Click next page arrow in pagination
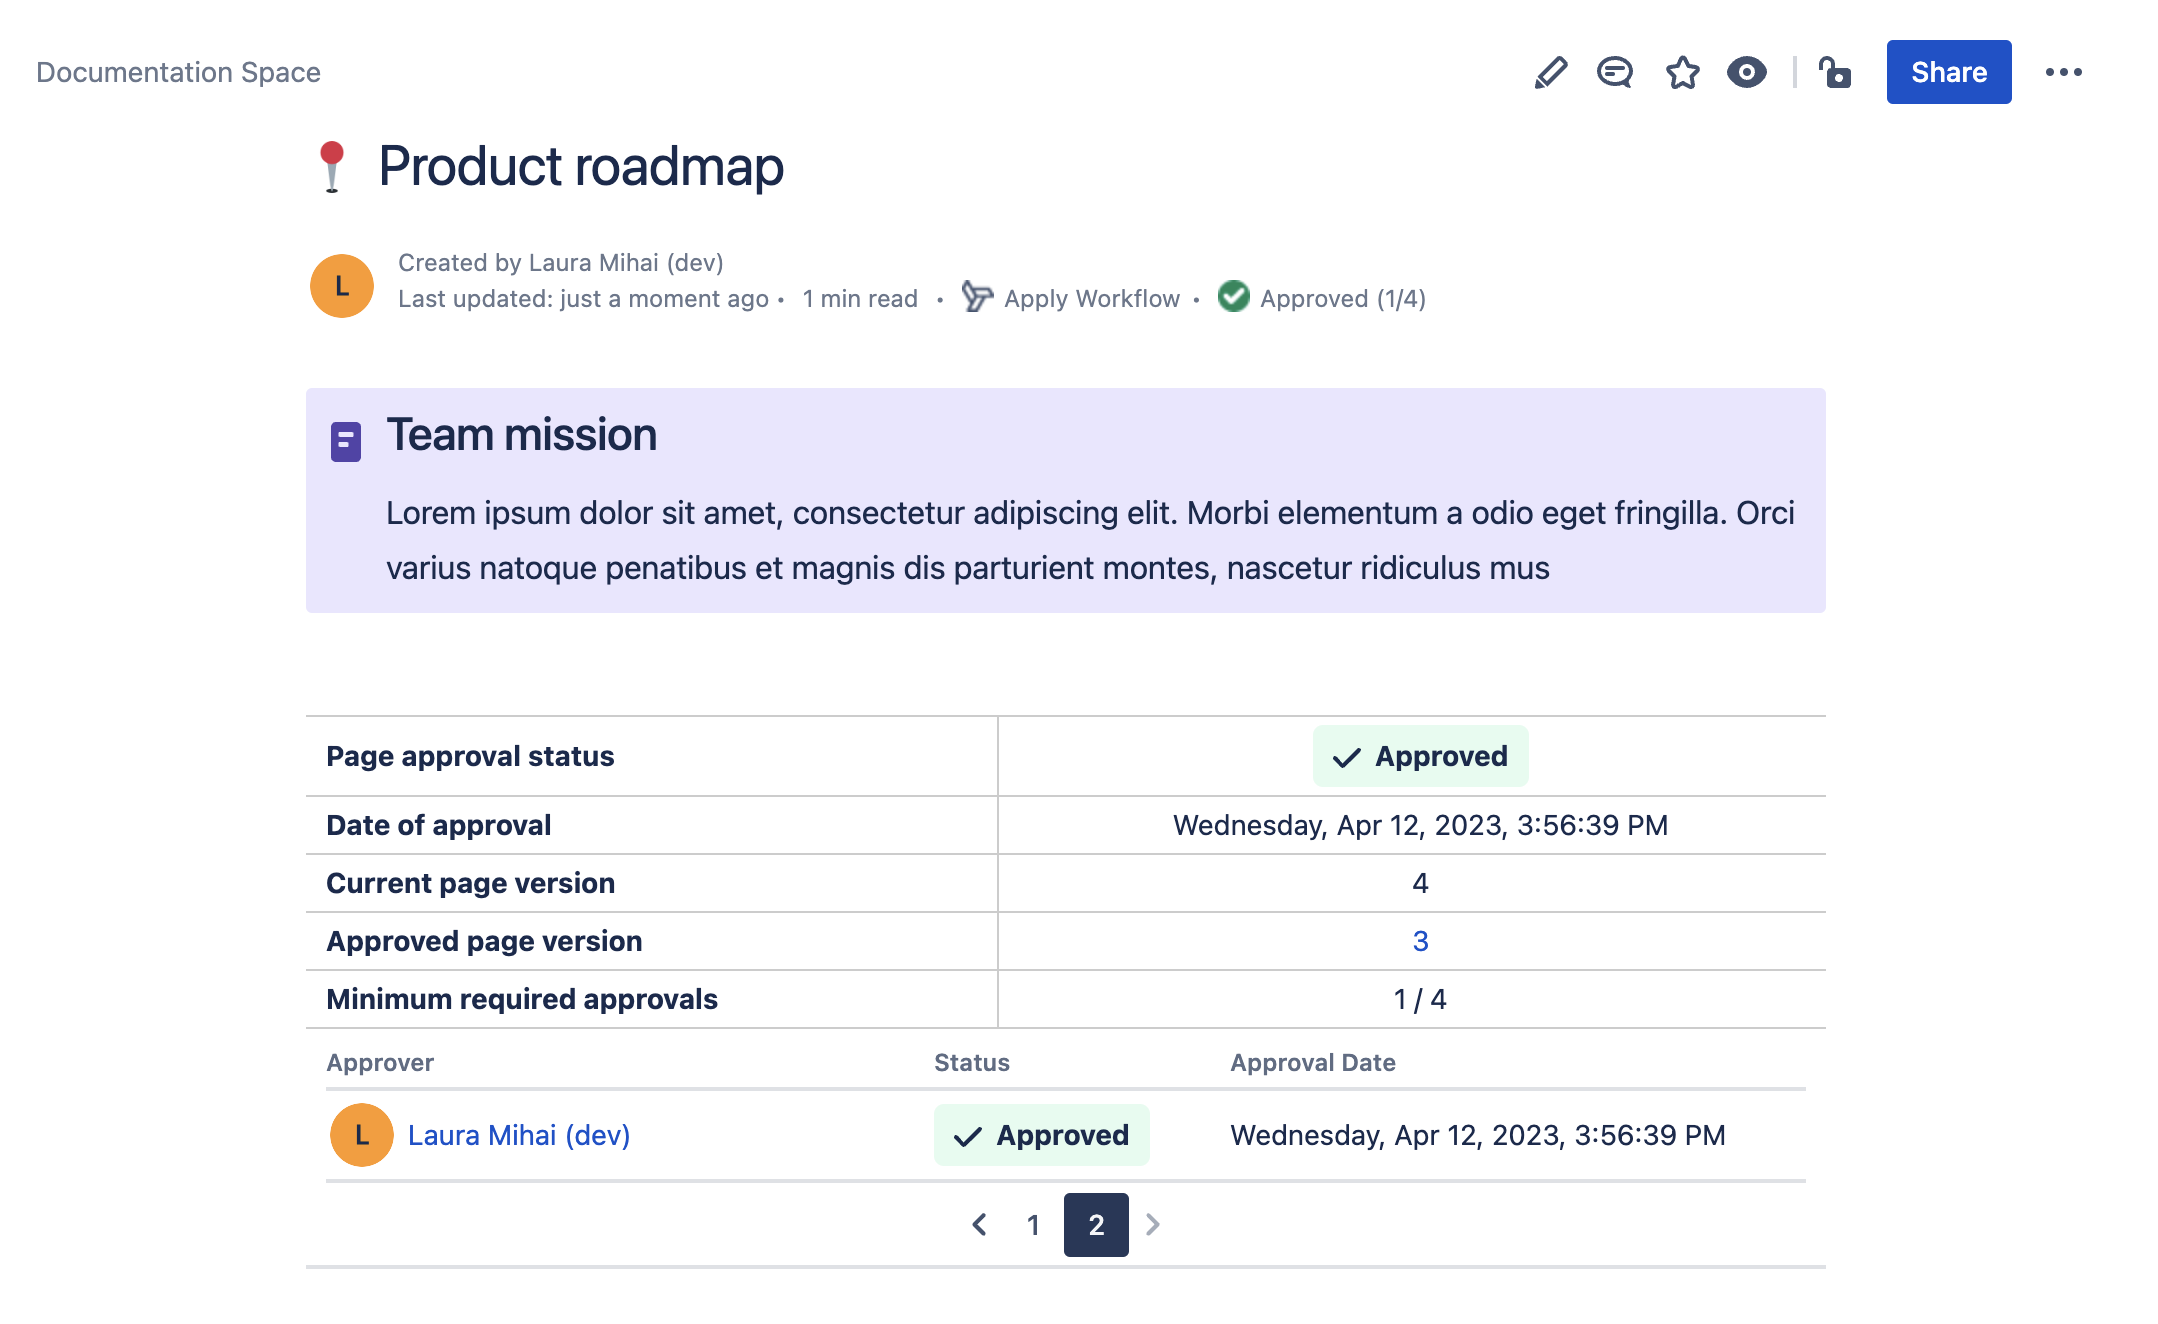This screenshot has width=2158, height=1324. tap(1153, 1225)
